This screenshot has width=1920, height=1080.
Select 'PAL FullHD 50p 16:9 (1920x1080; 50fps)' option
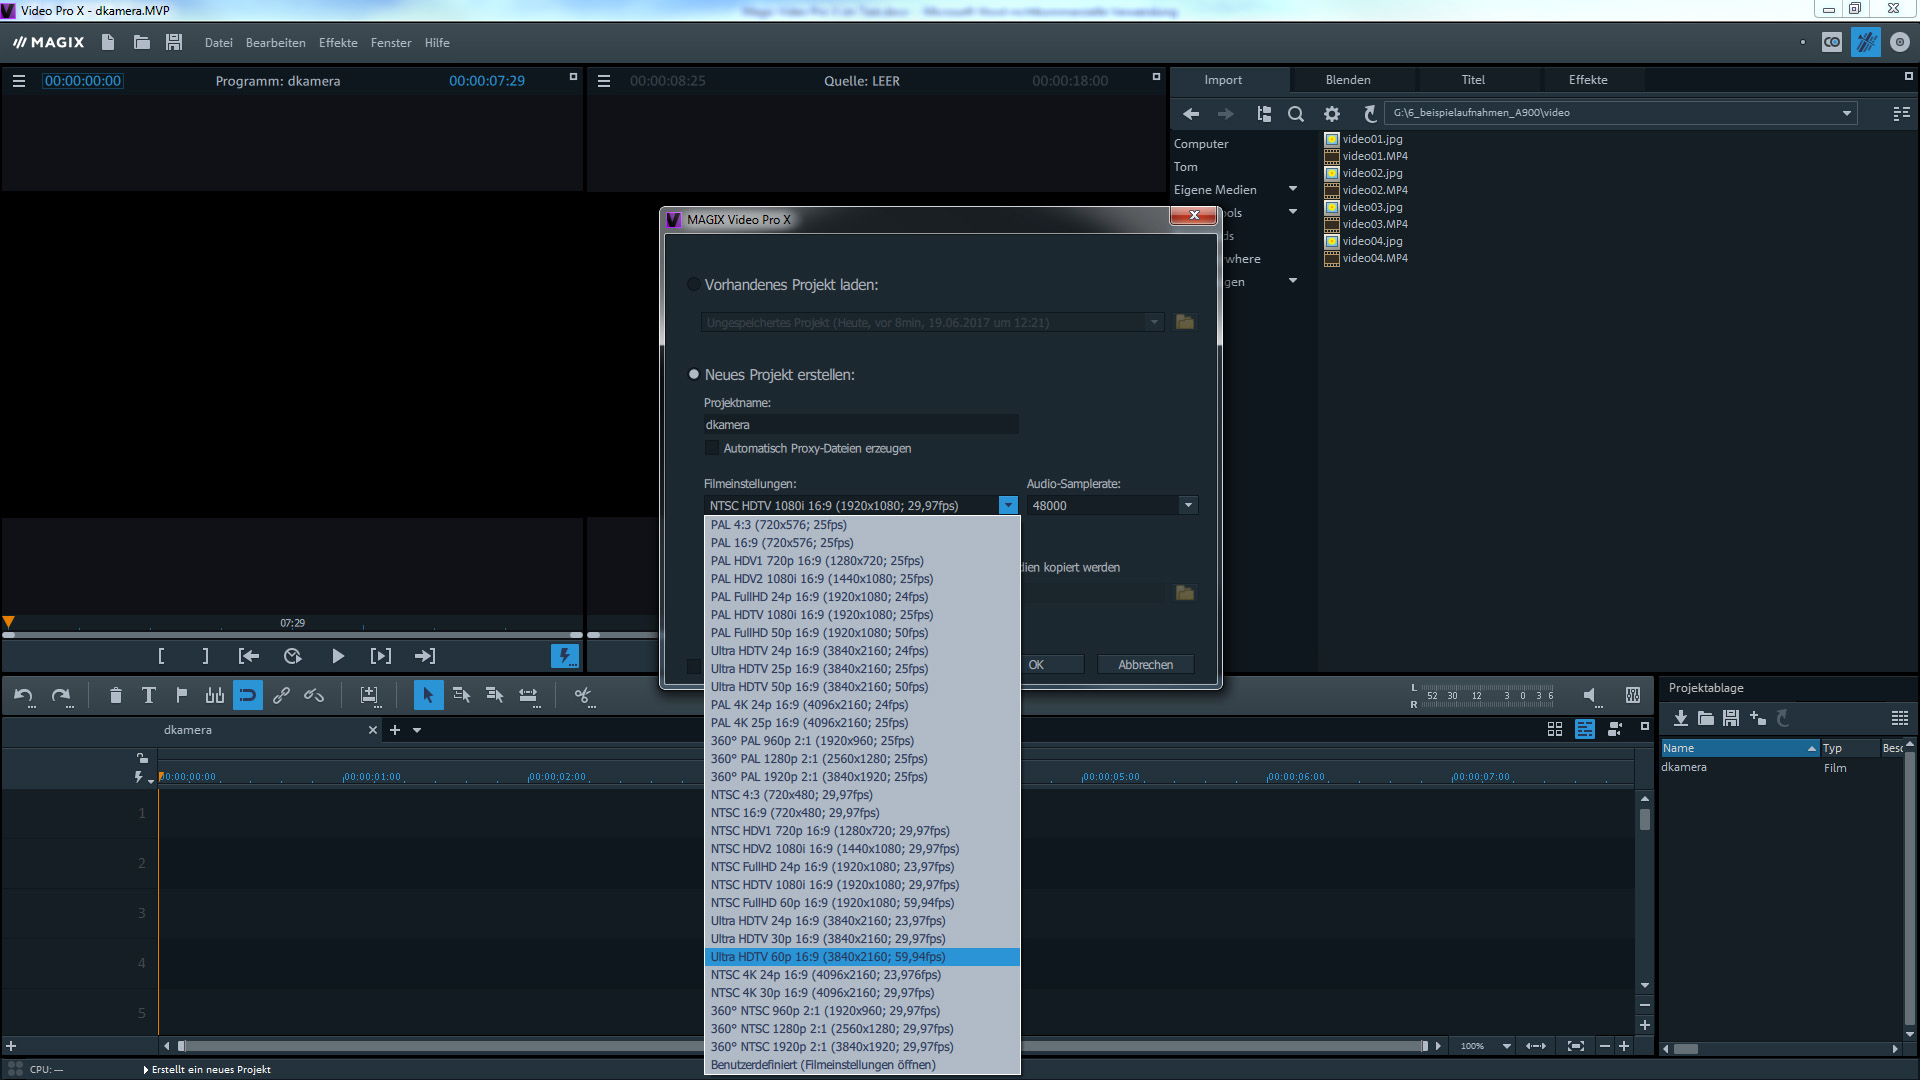click(x=862, y=633)
